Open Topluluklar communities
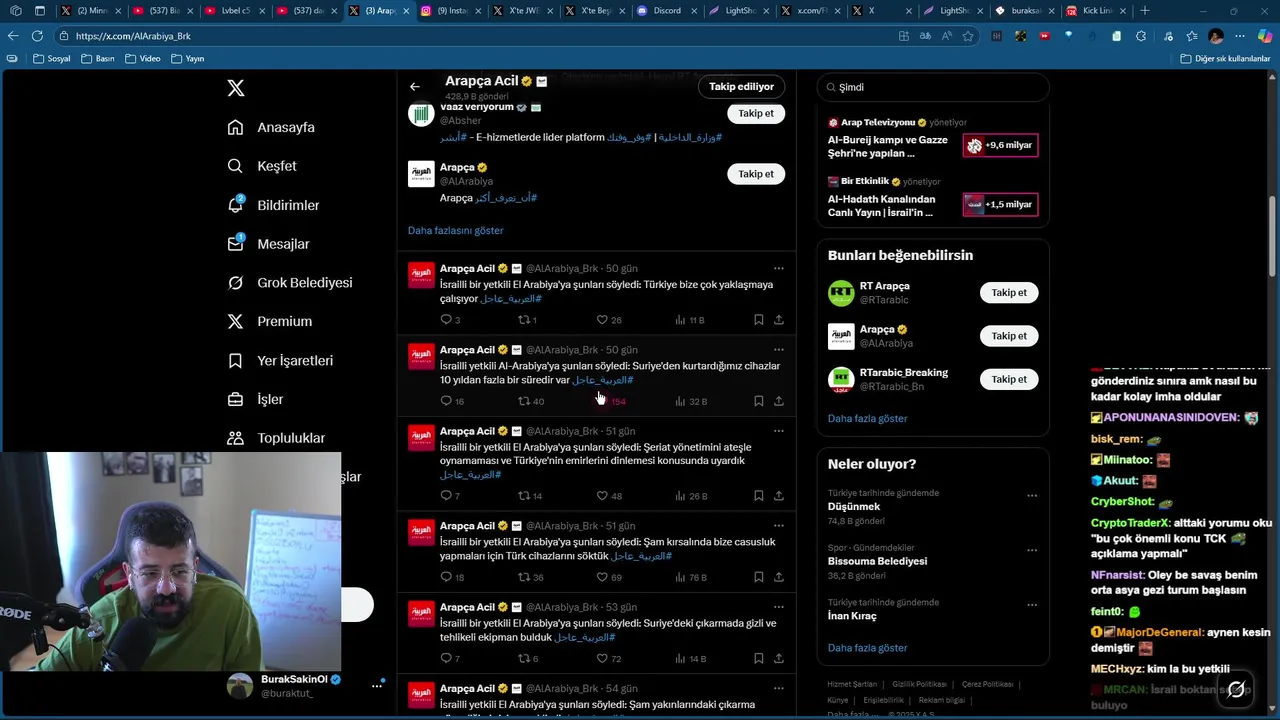Screen dimensions: 1280x720 click(276, 438)
